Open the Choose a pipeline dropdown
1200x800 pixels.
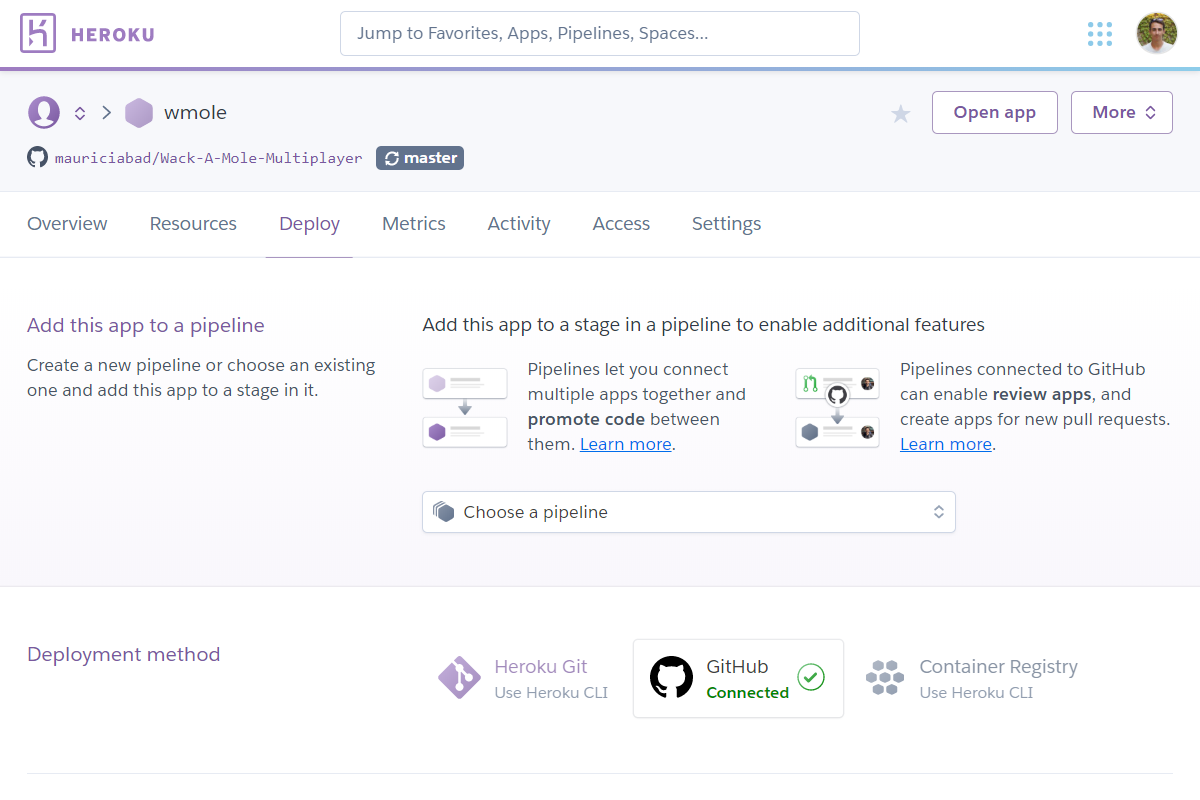coord(689,512)
